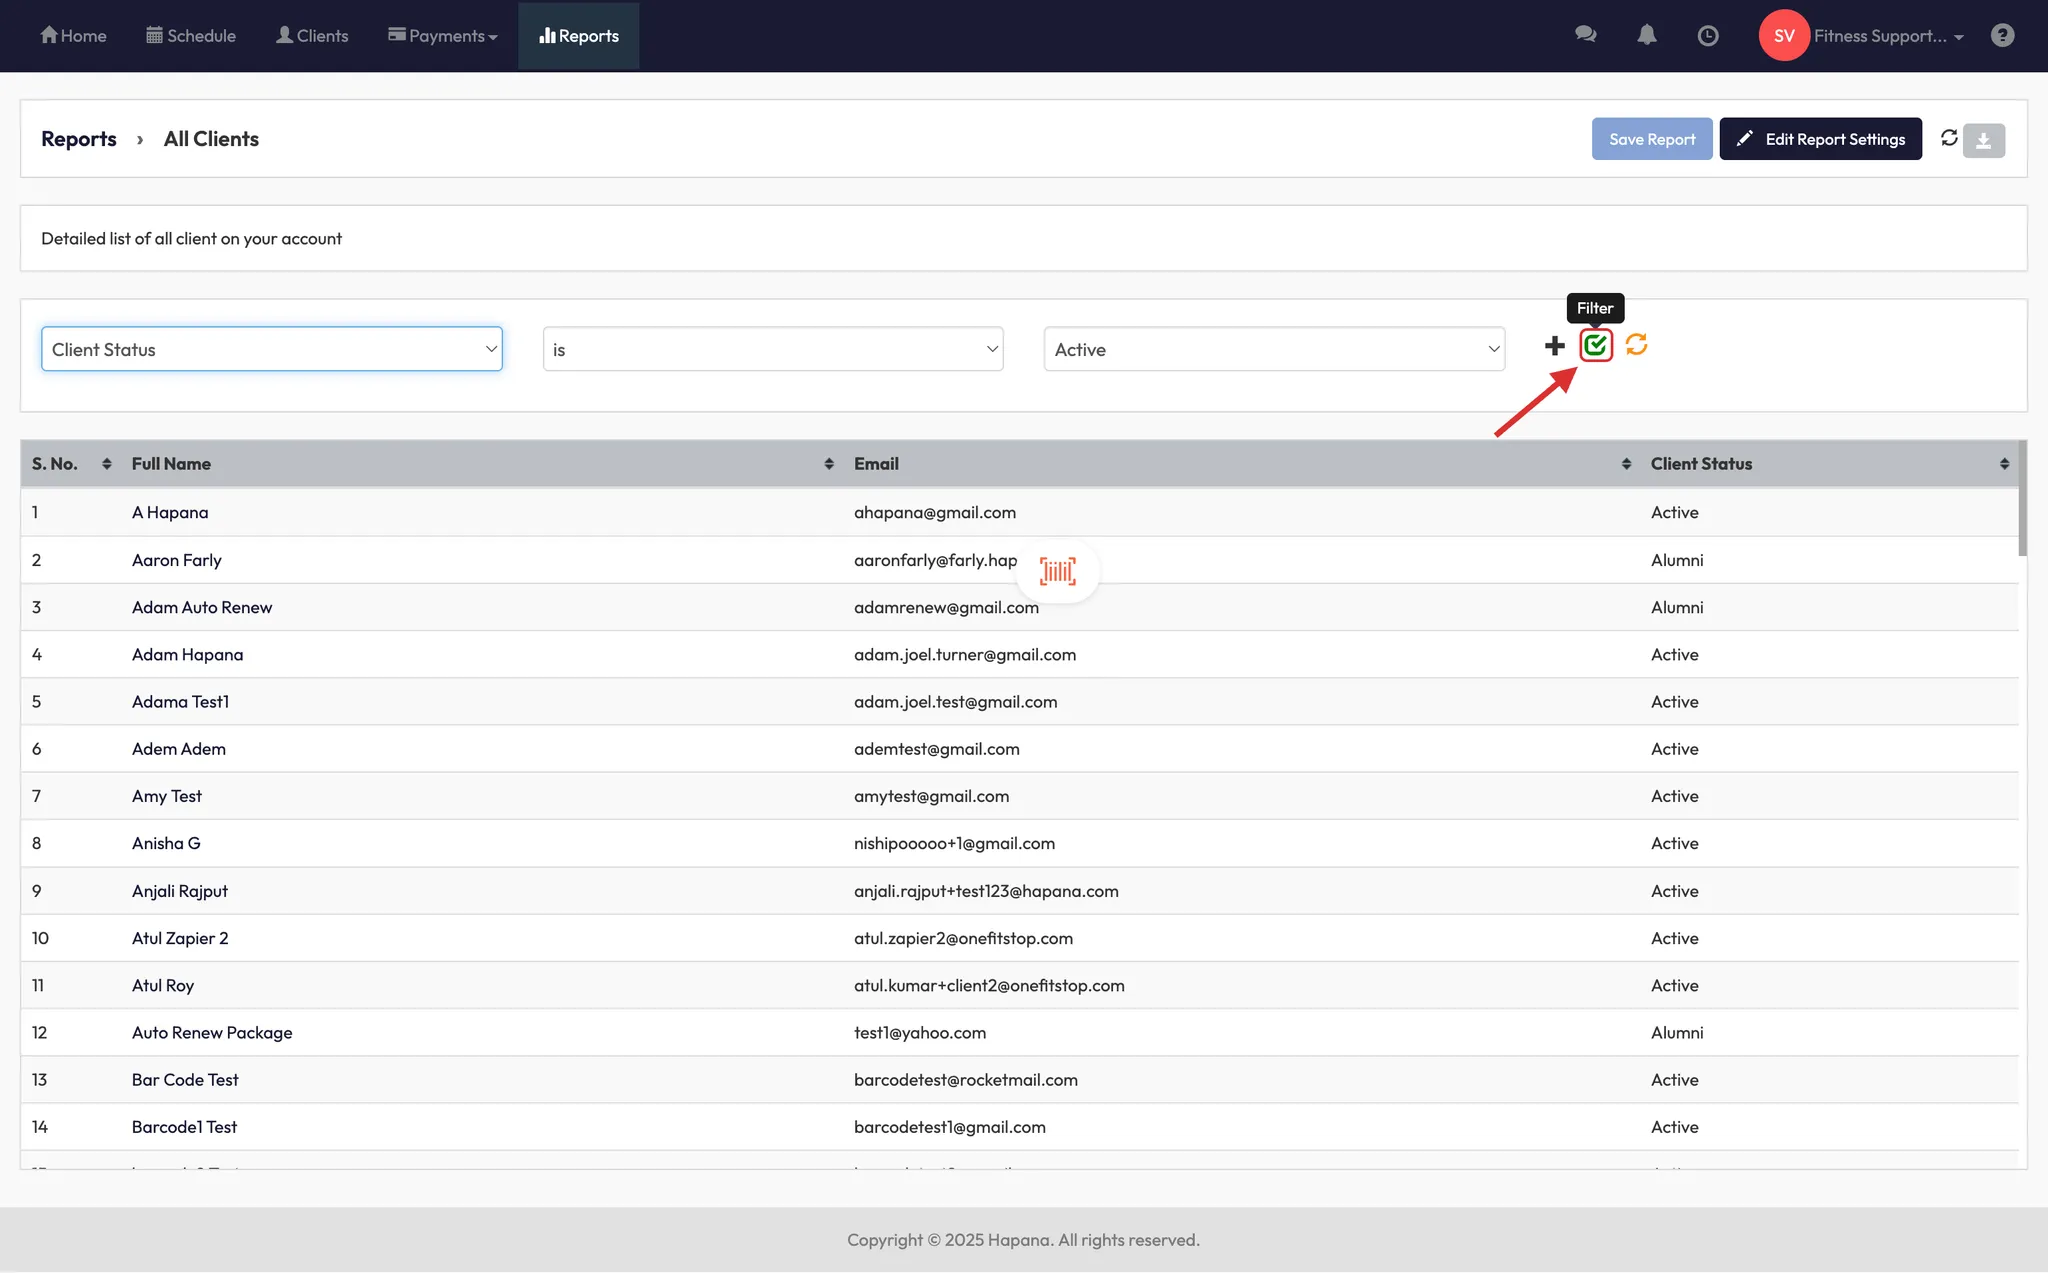Click the download report icon
The width and height of the screenshot is (2048, 1273).
tap(1983, 140)
